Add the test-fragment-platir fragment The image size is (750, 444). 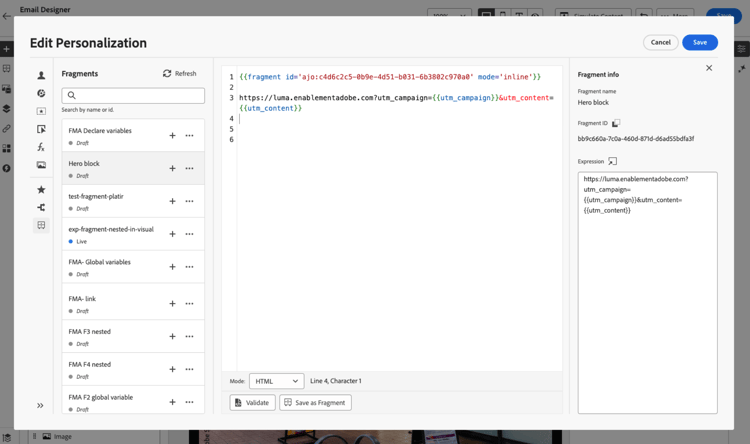click(x=172, y=201)
